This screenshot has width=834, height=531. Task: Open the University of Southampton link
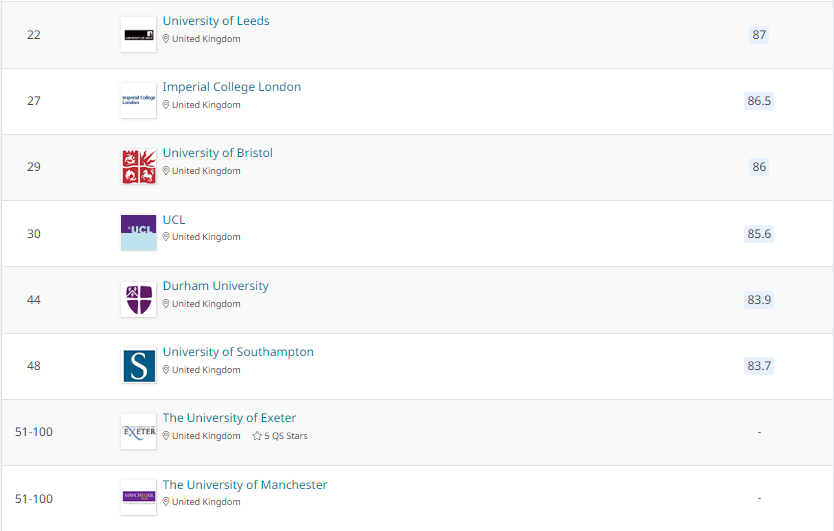[x=238, y=352]
